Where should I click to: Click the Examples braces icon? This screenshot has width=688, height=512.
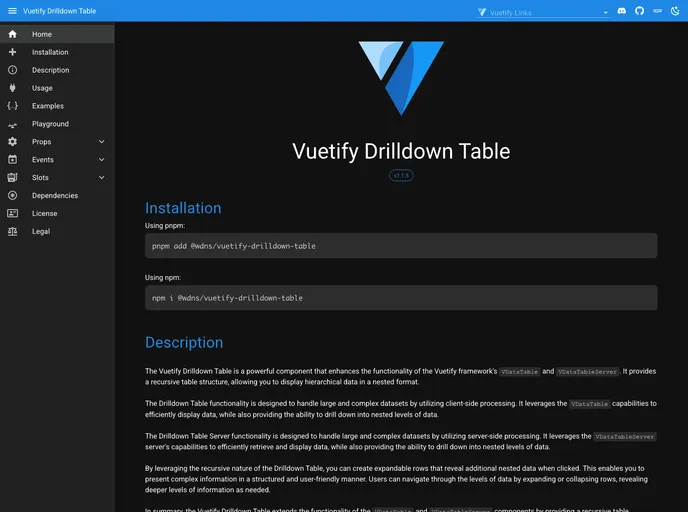point(12,106)
